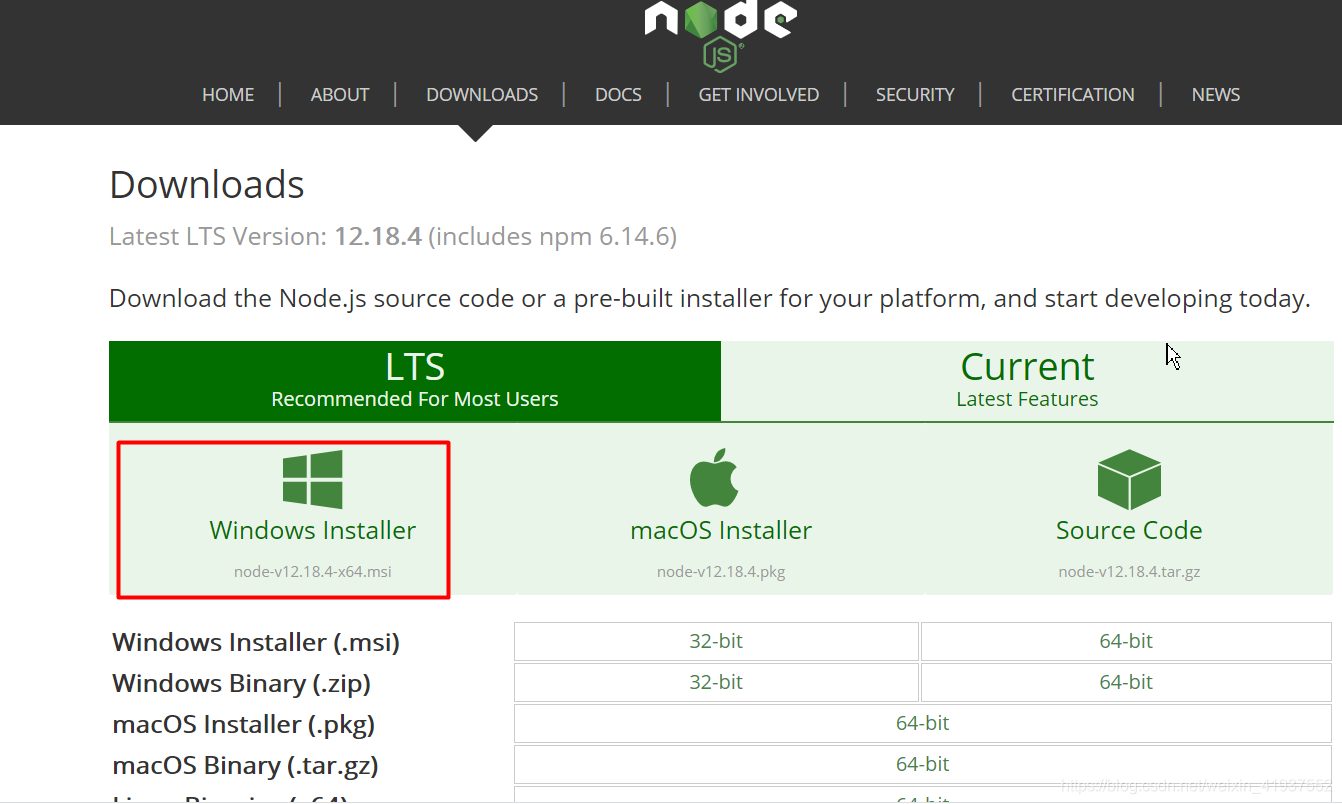This screenshot has width=1342, height=804.
Task: Download 64-bit macOS Installer (.pkg)
Action: point(922,722)
